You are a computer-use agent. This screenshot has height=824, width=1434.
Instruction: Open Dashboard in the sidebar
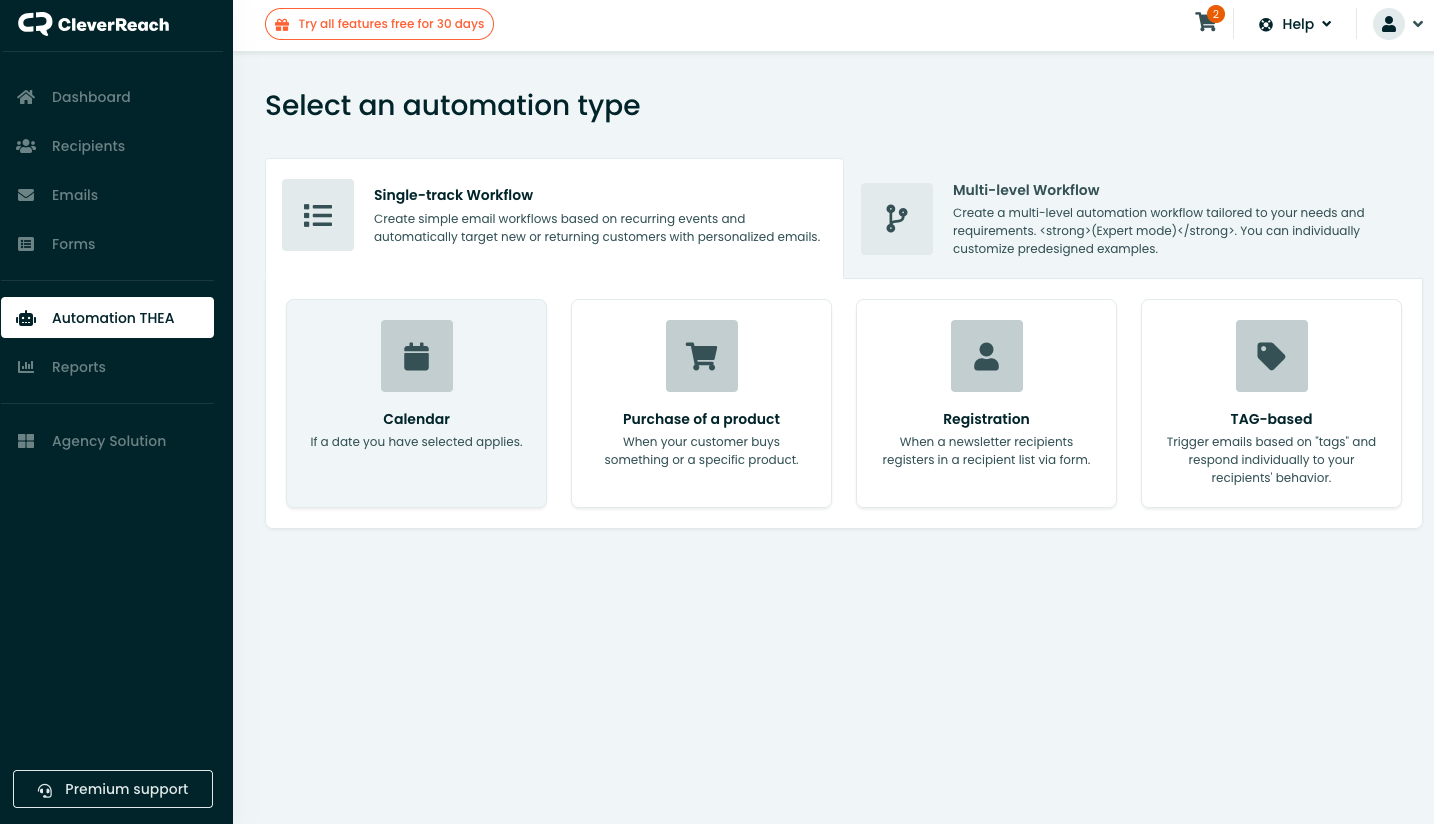[107, 97]
